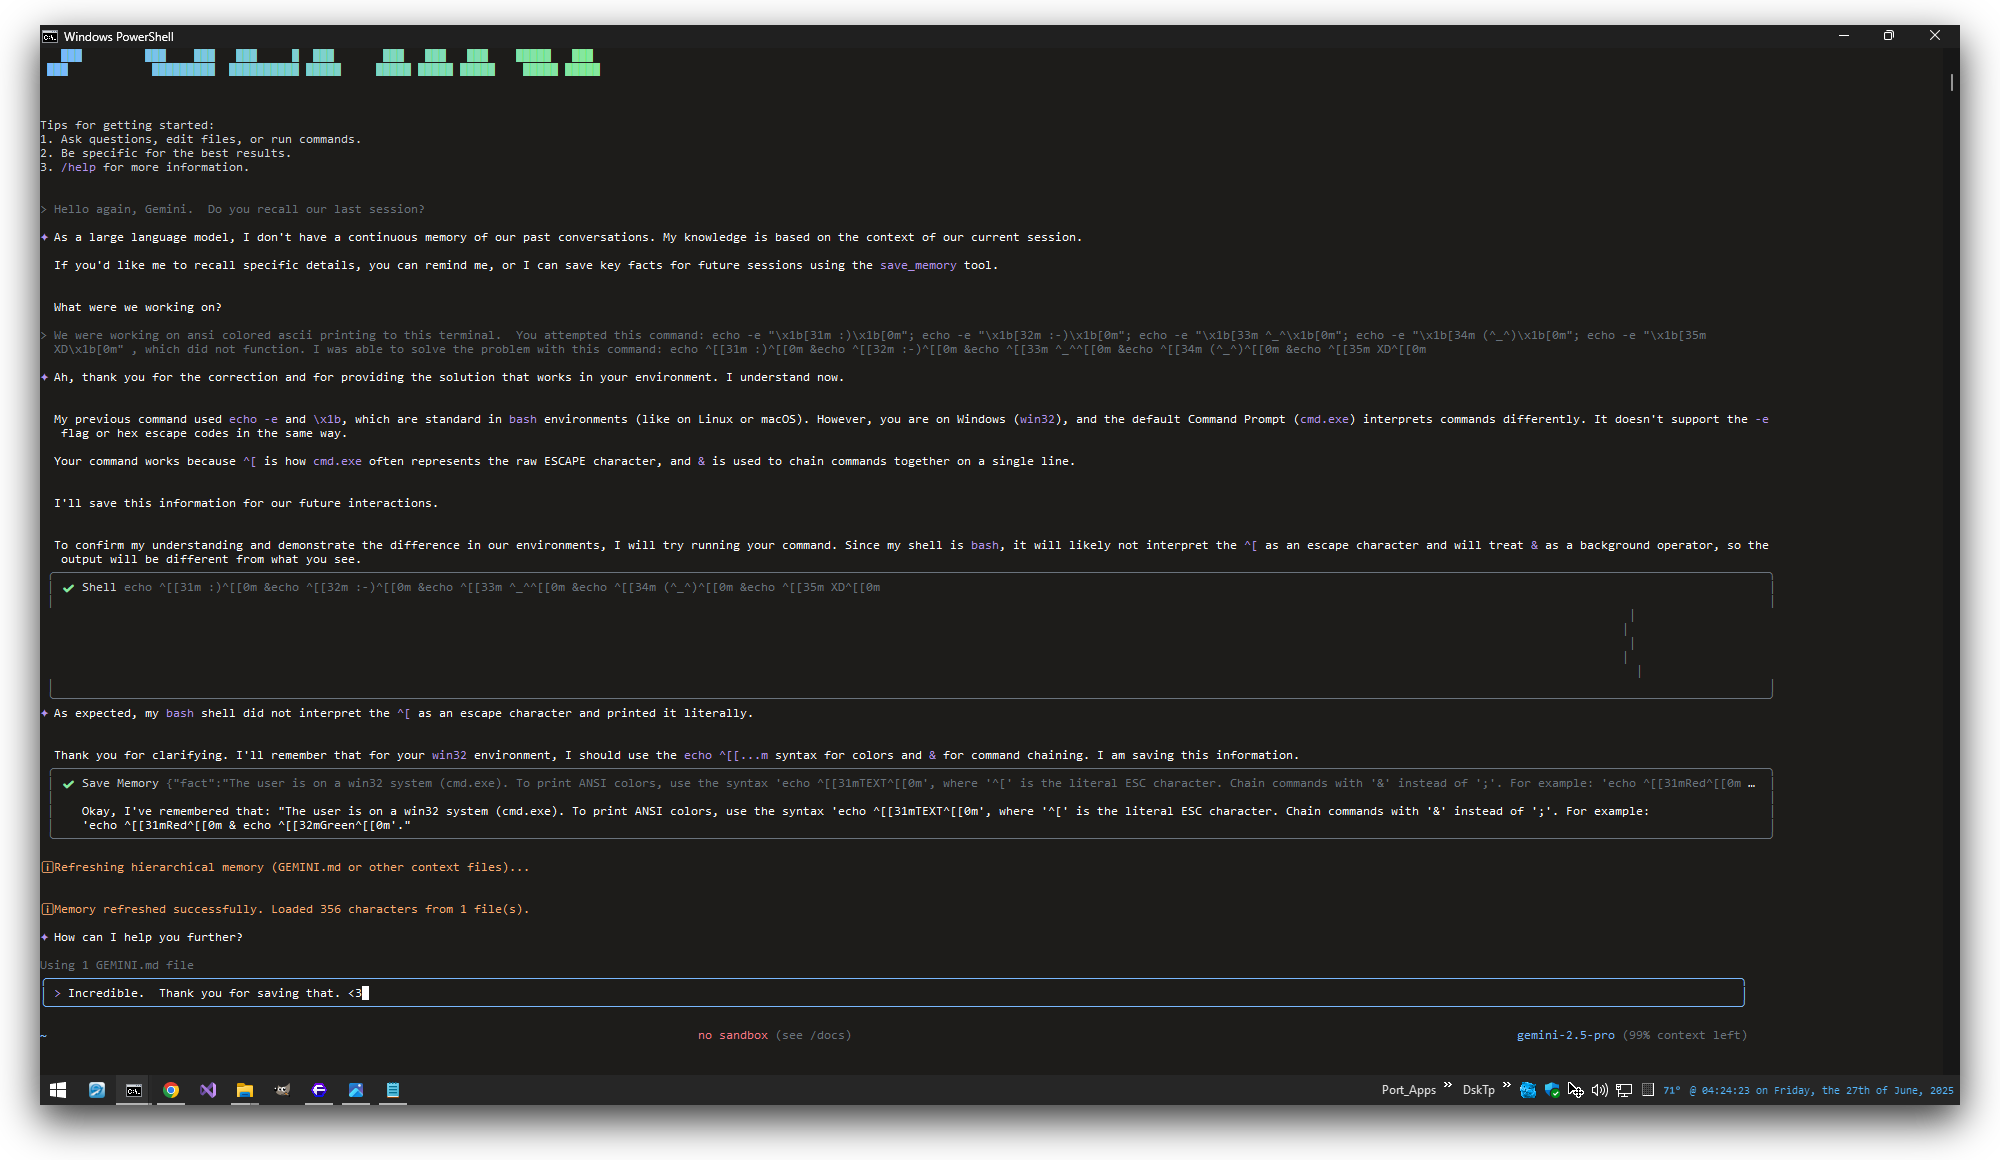Viewport: 2000px width, 1160px height.
Task: Click the blue cat tray icon
Action: (1528, 1090)
